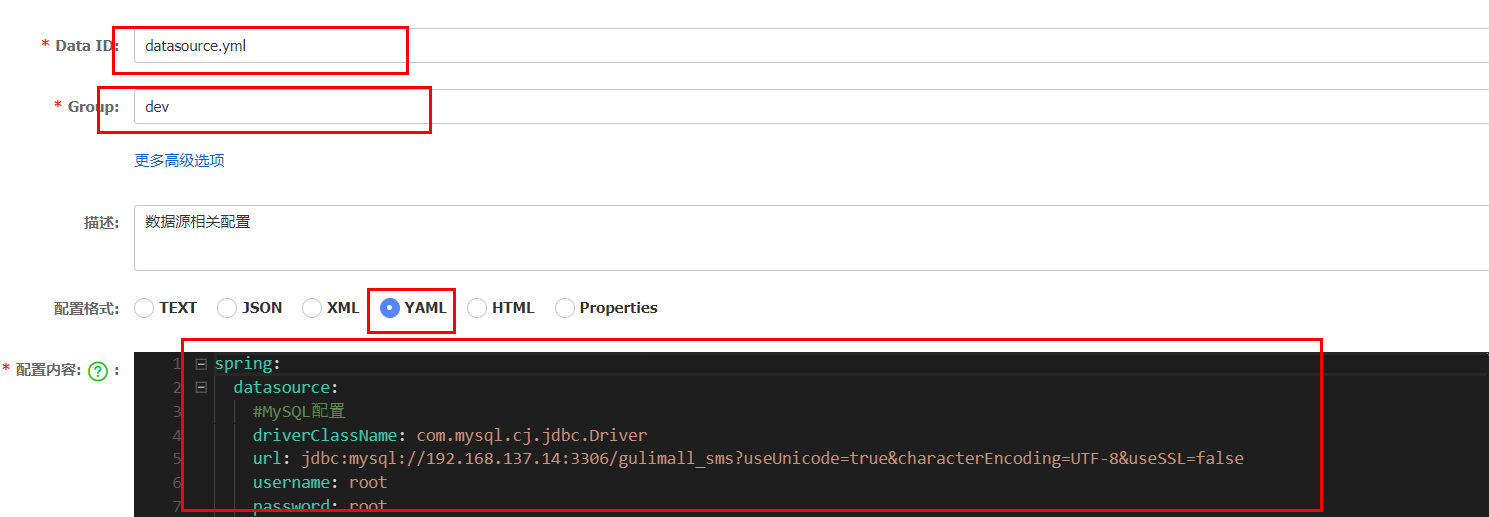Focus the Data ID field with datasource.yml
Viewport: 1489px width, 517px height.
811,45
